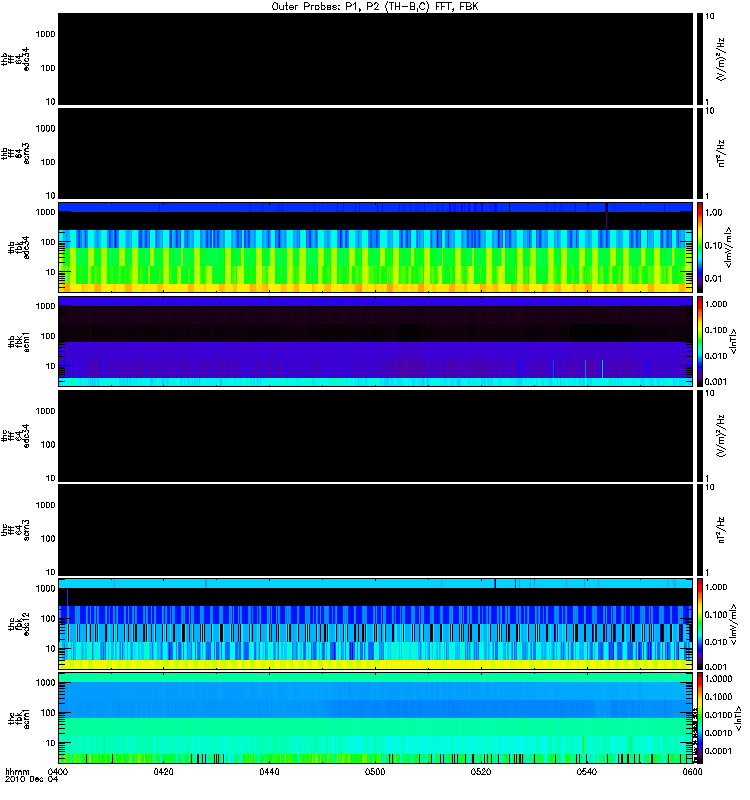Click the 'thb fff 64 edc34' y-axis title
The width and height of the screenshot is (750, 800).
15,59
